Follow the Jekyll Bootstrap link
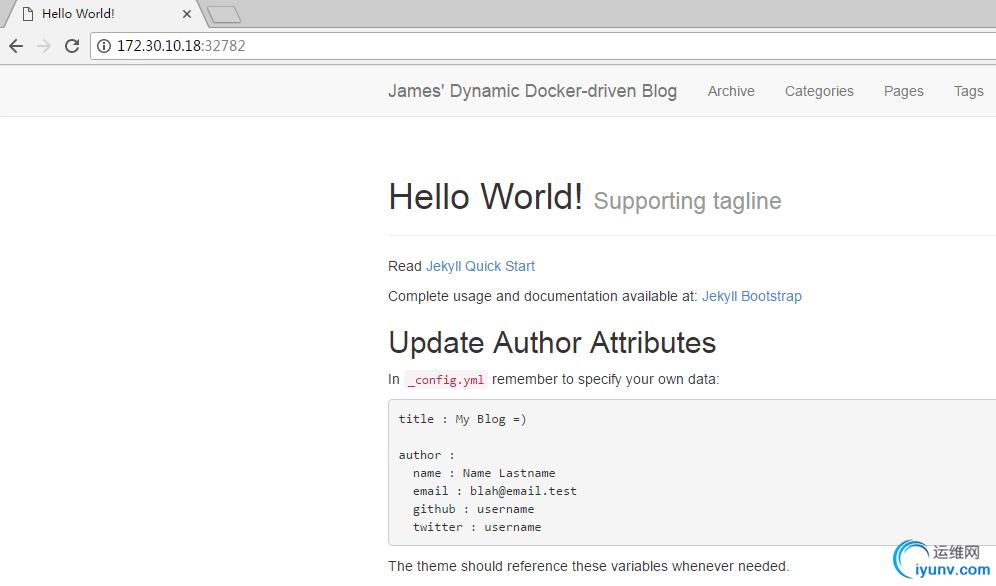 (751, 296)
